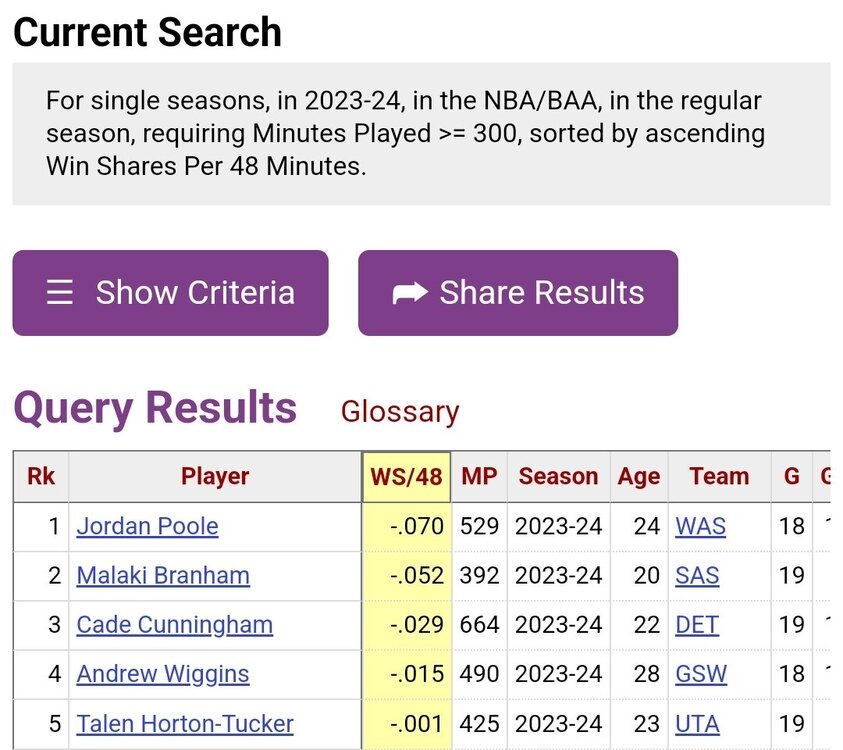
Task: Follow the SAS team link
Action: pyautogui.click(x=697, y=576)
